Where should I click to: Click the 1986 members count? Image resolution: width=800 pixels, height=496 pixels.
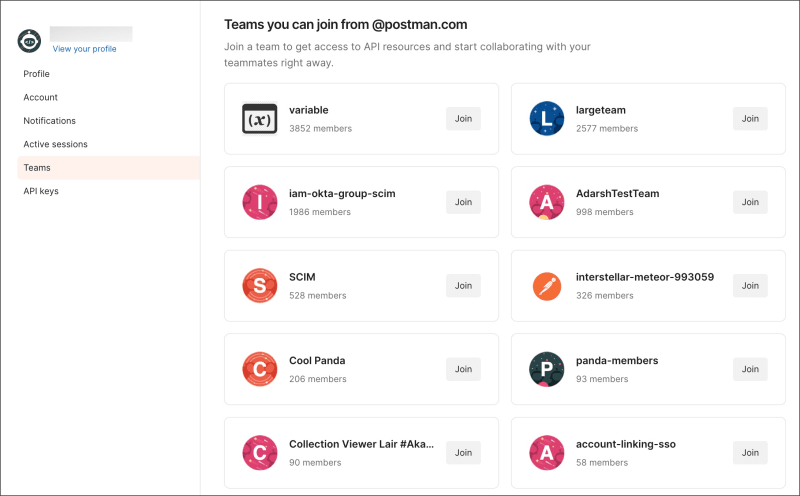(320, 212)
